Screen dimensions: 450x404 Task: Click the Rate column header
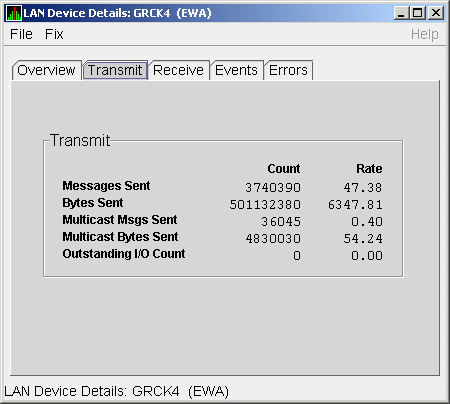tap(369, 169)
